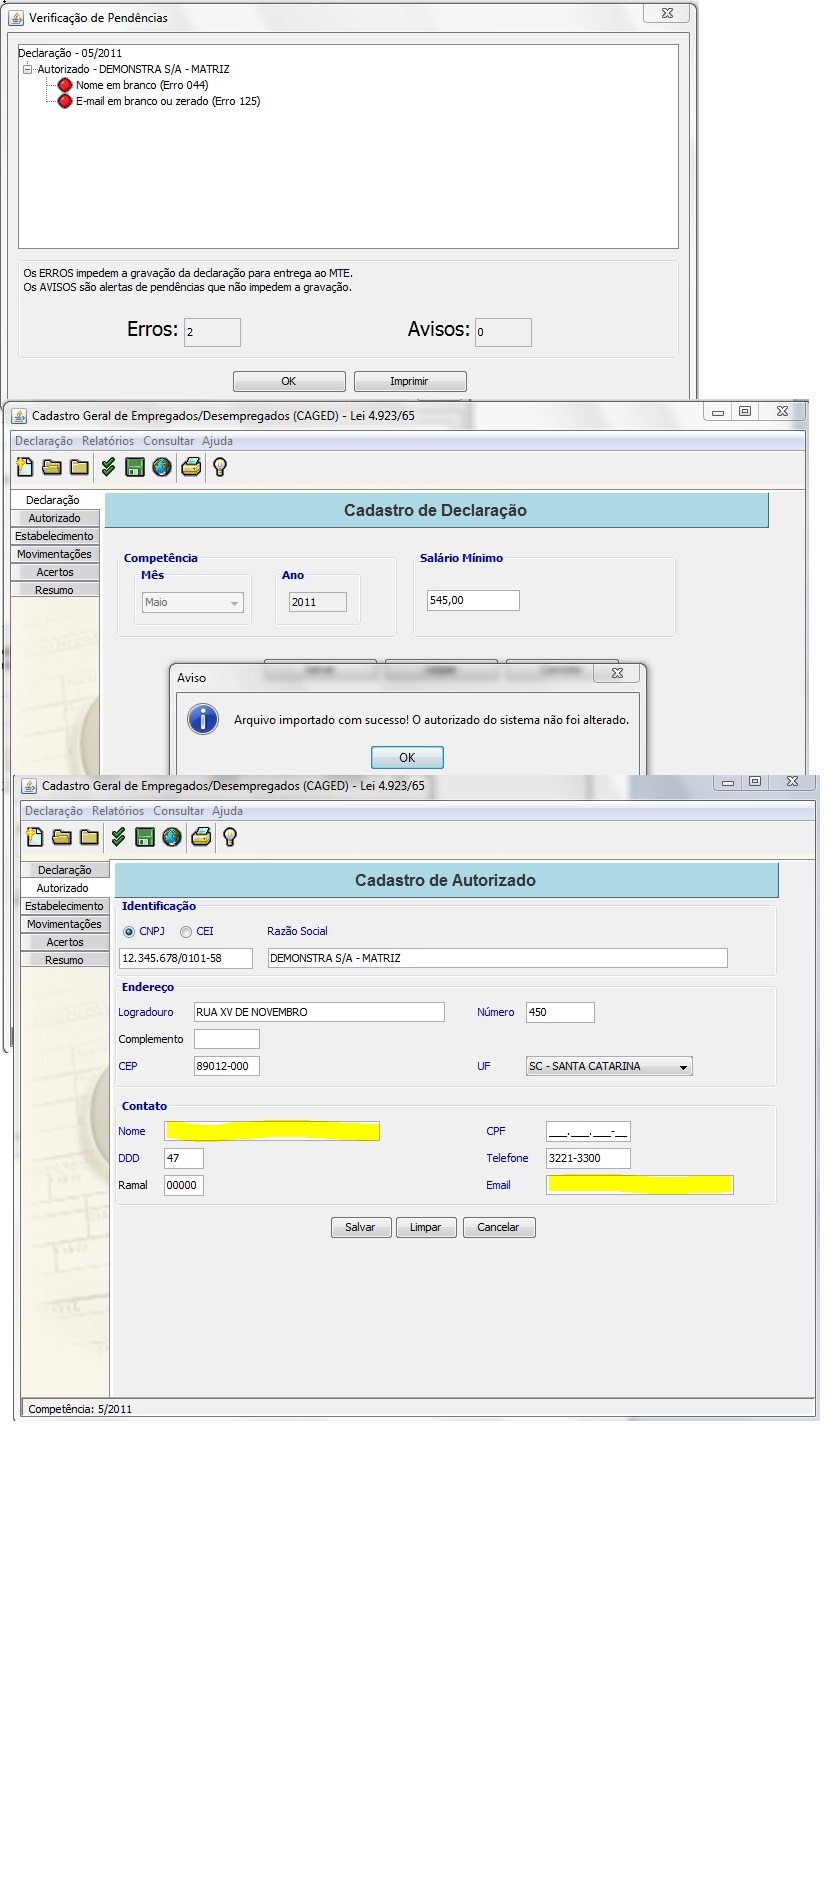The height and width of the screenshot is (1877, 836).
Task: Click Java title icon of Cadastro de Autorizado window
Action: 29,786
